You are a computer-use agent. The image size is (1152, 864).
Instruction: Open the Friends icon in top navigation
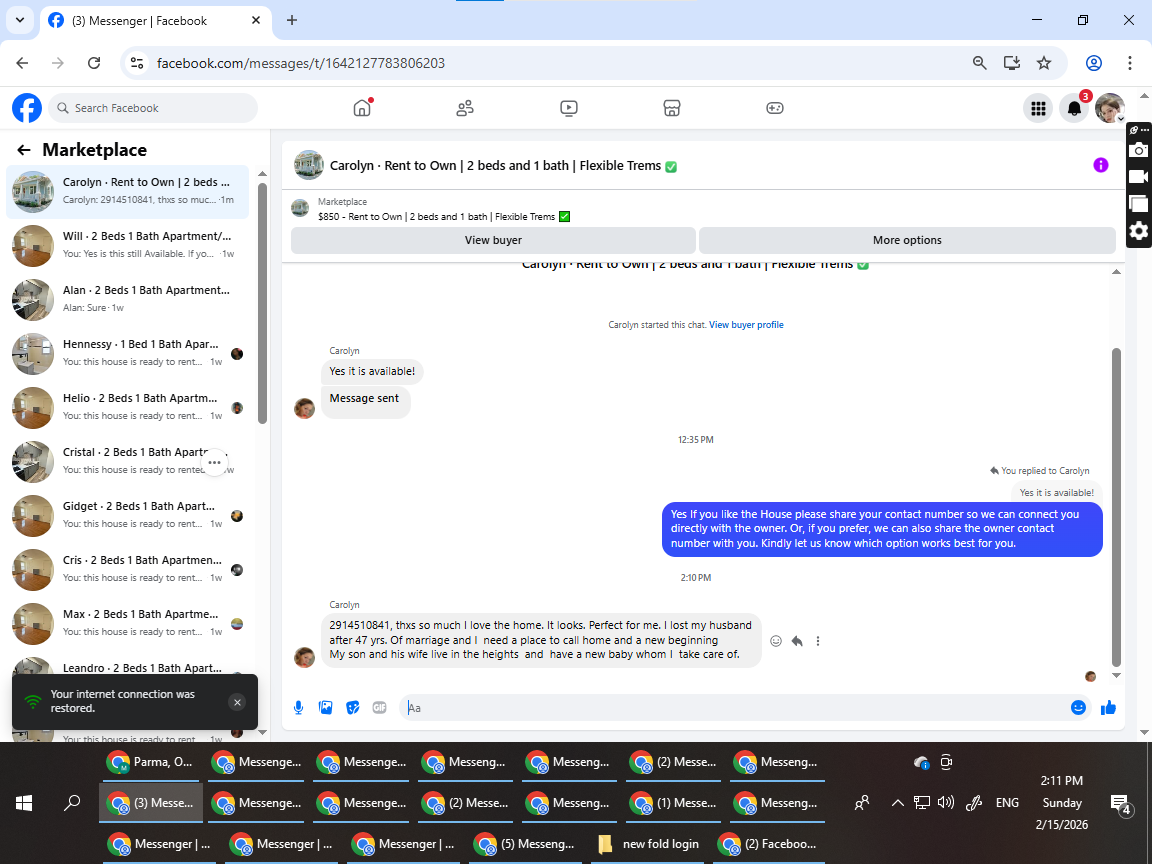pyautogui.click(x=465, y=108)
